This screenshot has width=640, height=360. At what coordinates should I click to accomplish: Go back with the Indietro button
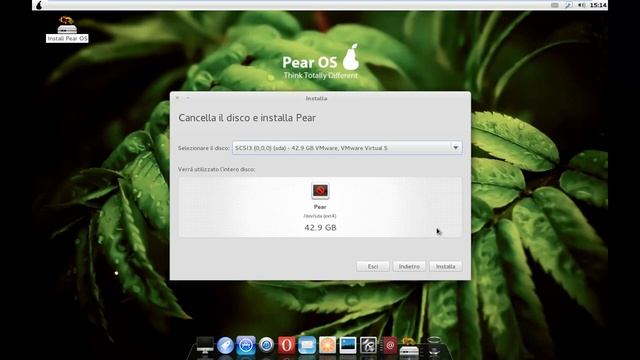tap(409, 266)
